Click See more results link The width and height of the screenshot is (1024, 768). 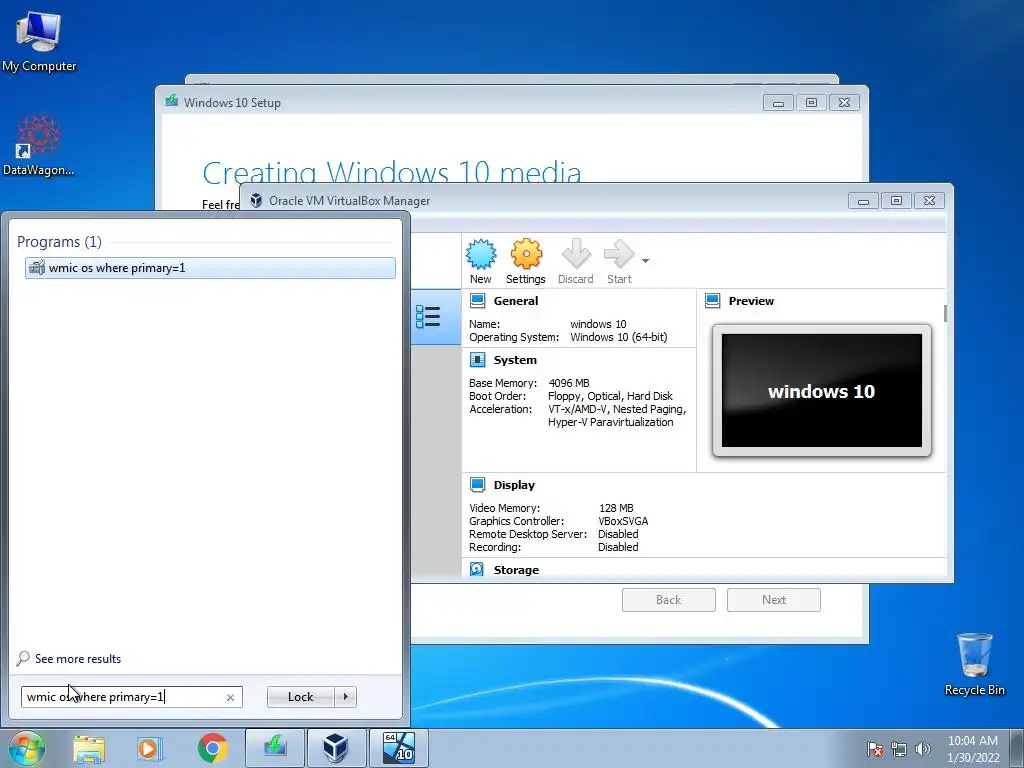tap(78, 659)
